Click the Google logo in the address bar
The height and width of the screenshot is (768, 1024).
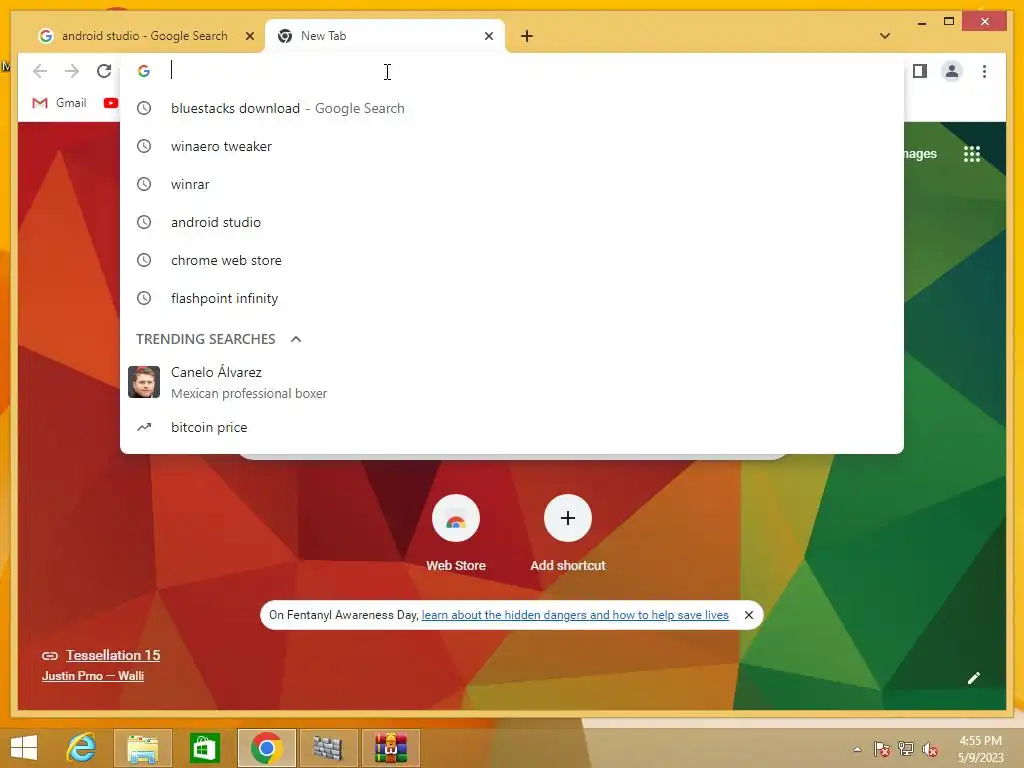pyautogui.click(x=144, y=71)
